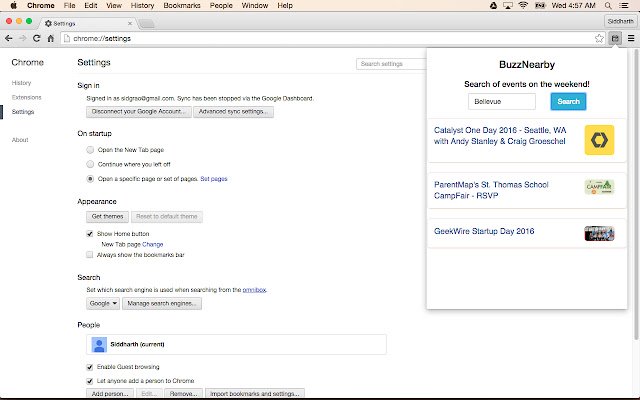
Task: Open the Bookmarks menu in menu bar
Action: click(x=182, y=6)
